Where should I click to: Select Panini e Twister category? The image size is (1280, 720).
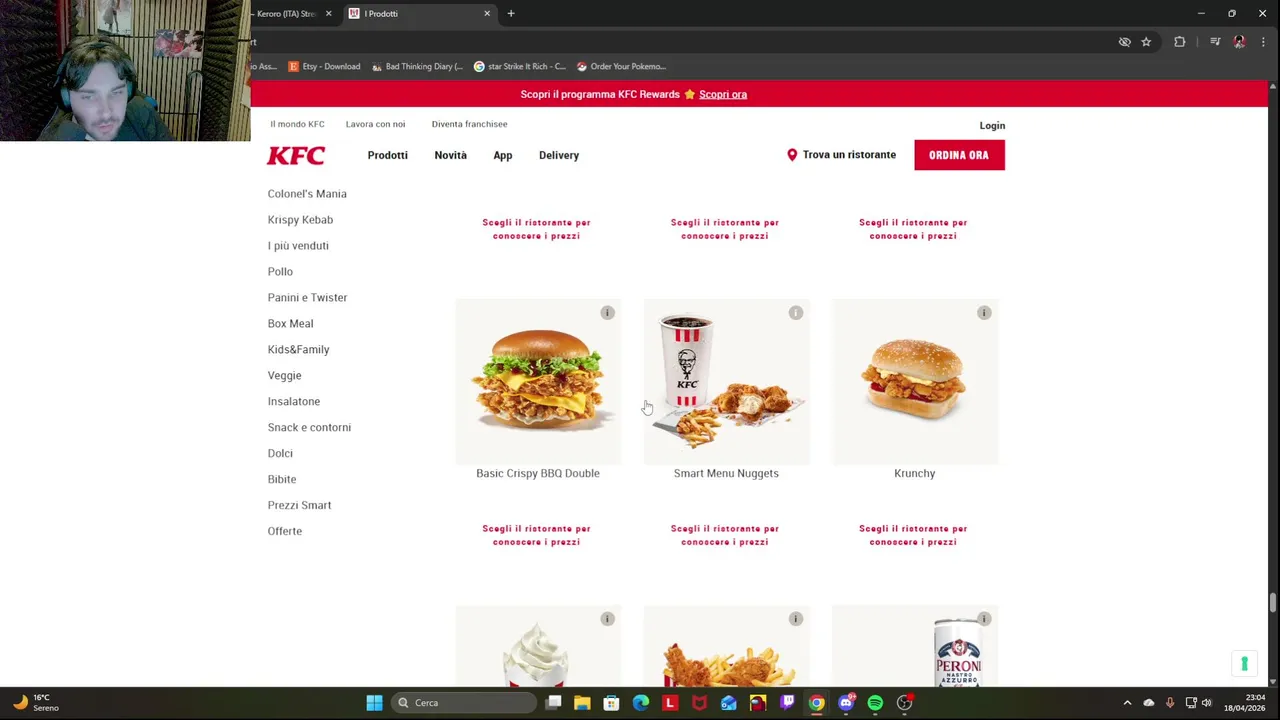coord(307,298)
